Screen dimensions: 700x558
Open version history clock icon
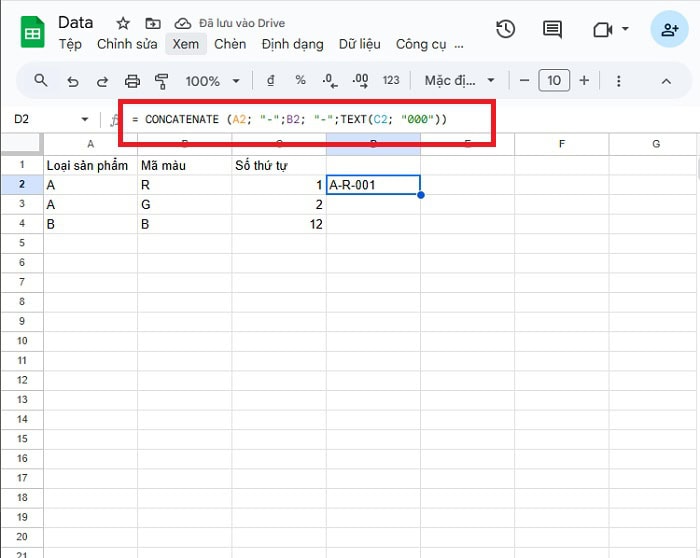point(506,29)
